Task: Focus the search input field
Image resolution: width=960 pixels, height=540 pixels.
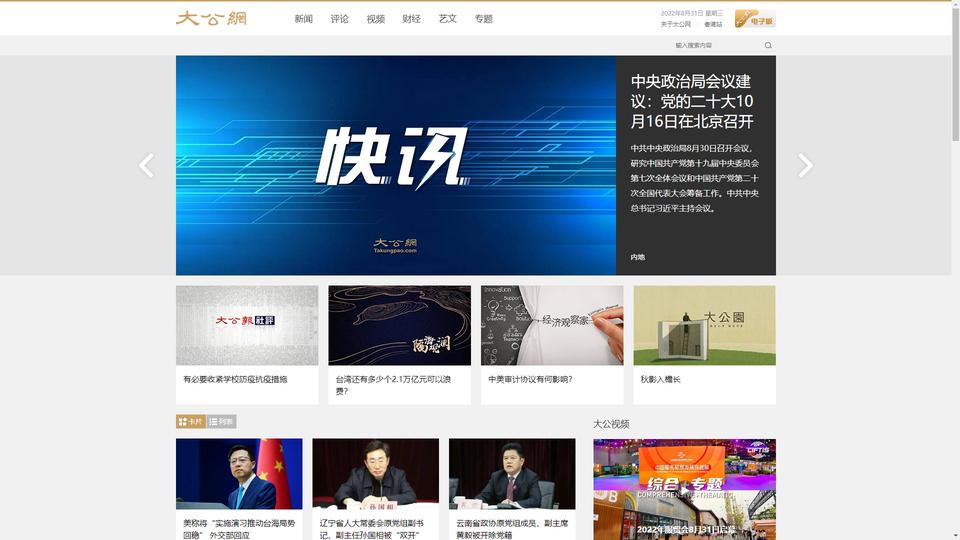Action: pos(715,45)
